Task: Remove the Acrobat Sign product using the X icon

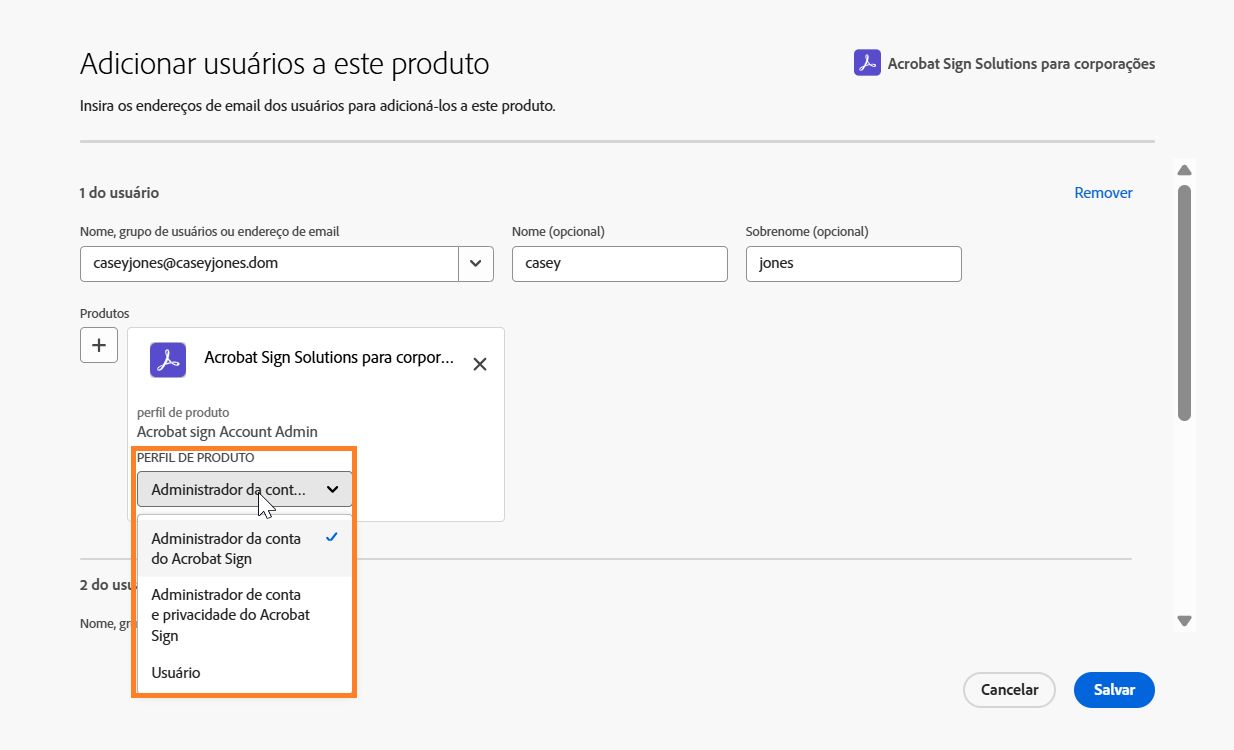Action: 479,364
